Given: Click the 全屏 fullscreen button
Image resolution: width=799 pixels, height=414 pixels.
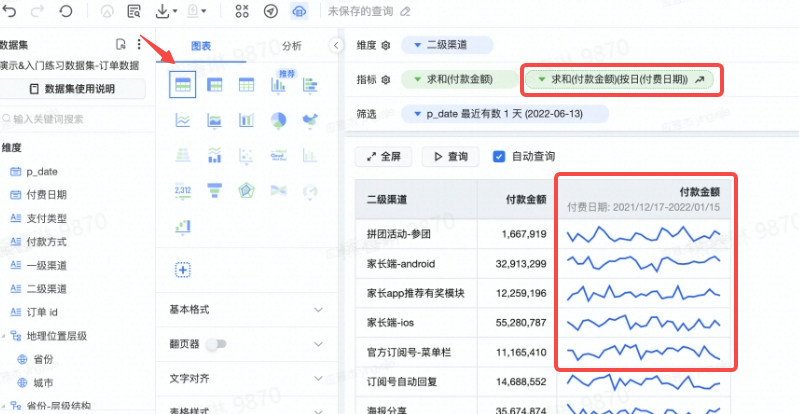Looking at the screenshot, I should (383, 157).
